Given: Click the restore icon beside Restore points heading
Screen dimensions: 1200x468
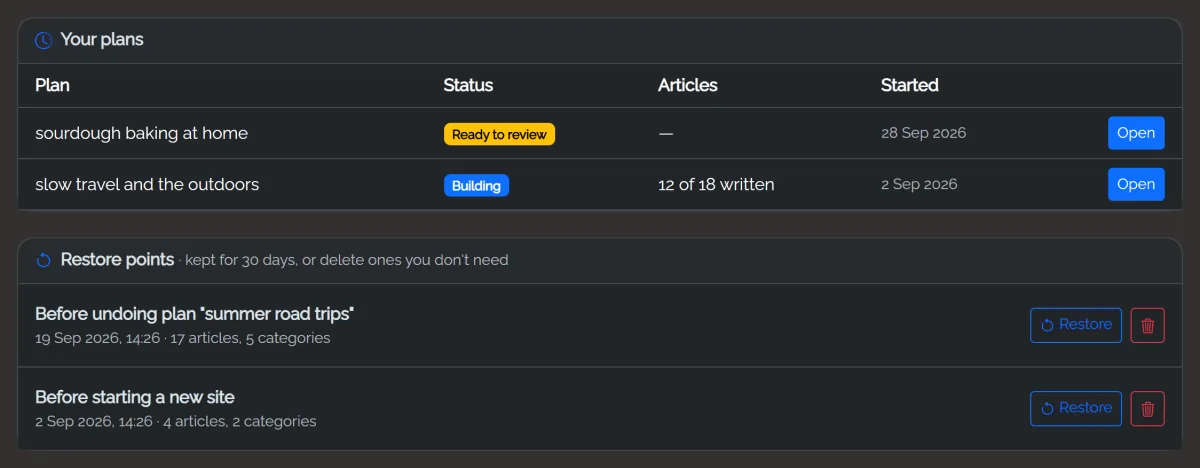Looking at the screenshot, I should pos(44,261).
